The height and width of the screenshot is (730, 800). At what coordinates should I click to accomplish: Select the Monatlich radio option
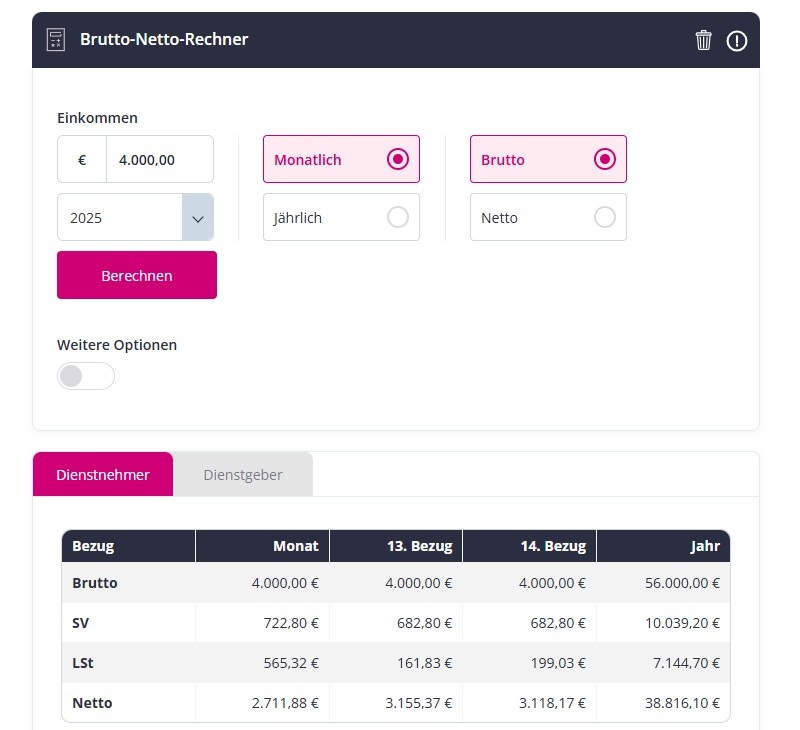(341, 160)
